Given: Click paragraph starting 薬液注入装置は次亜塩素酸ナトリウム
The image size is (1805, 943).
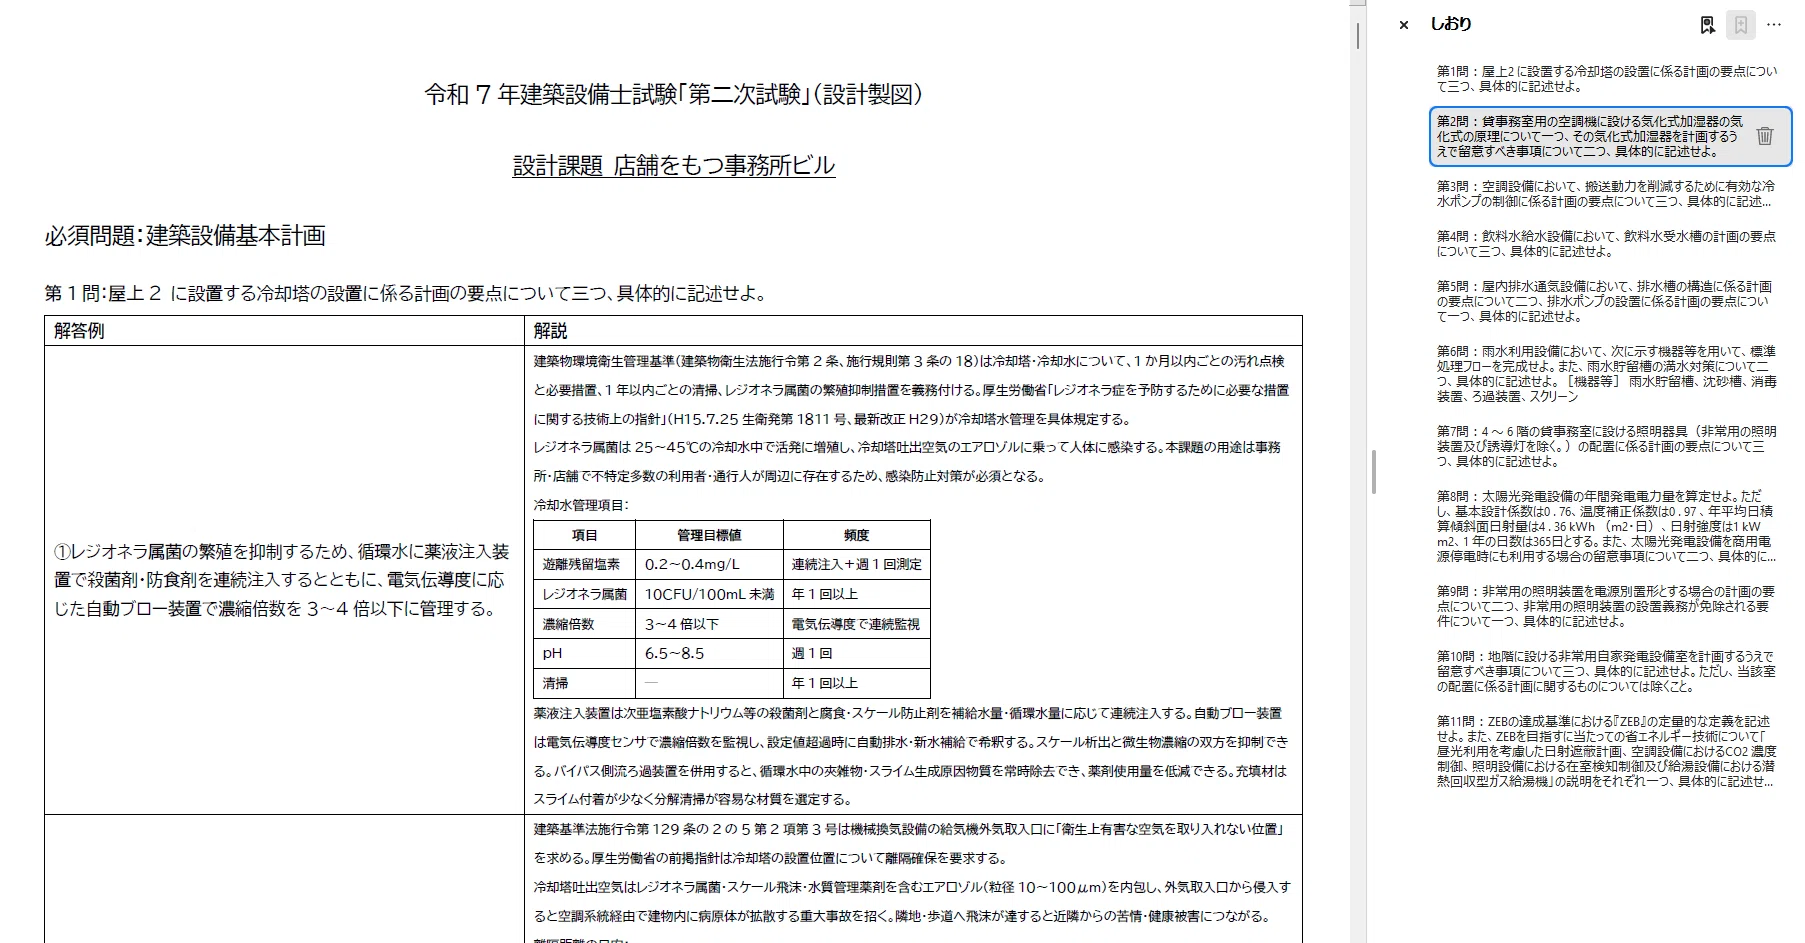Looking at the screenshot, I should (910, 756).
